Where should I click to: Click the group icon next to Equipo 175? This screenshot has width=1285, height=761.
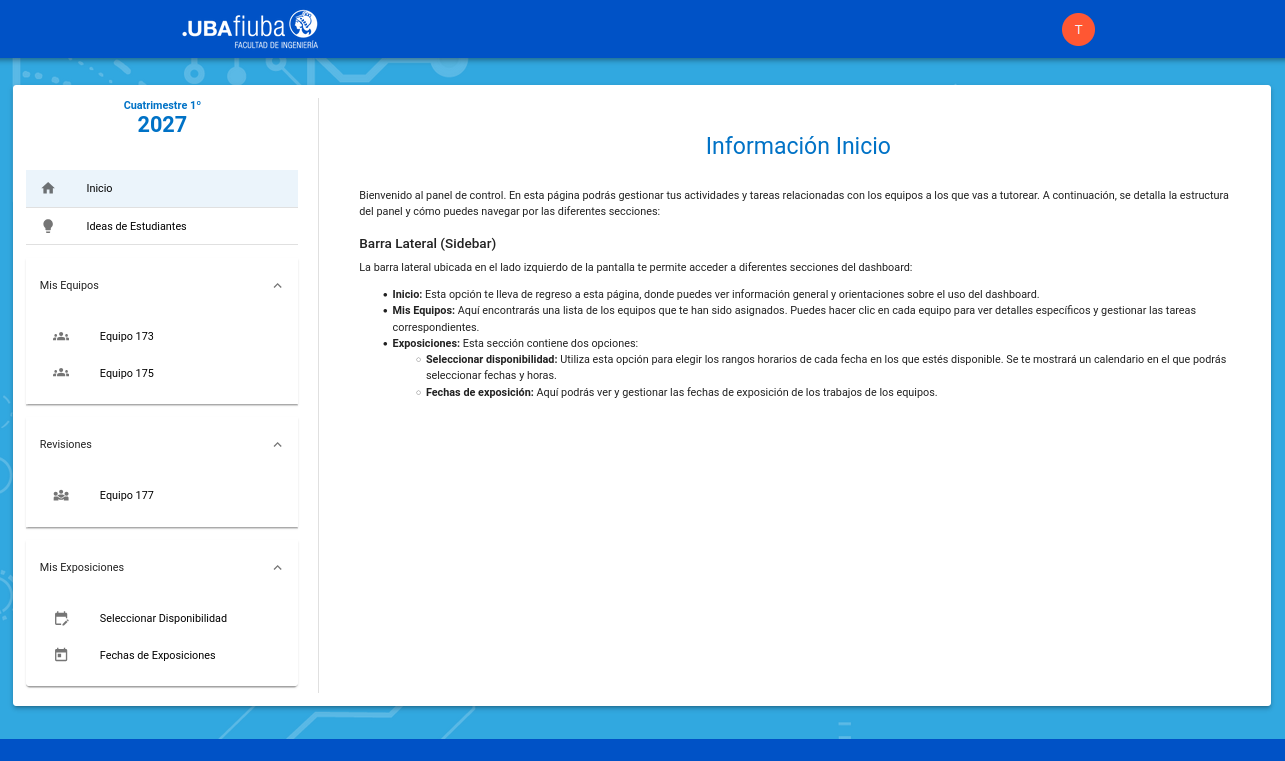click(x=61, y=373)
